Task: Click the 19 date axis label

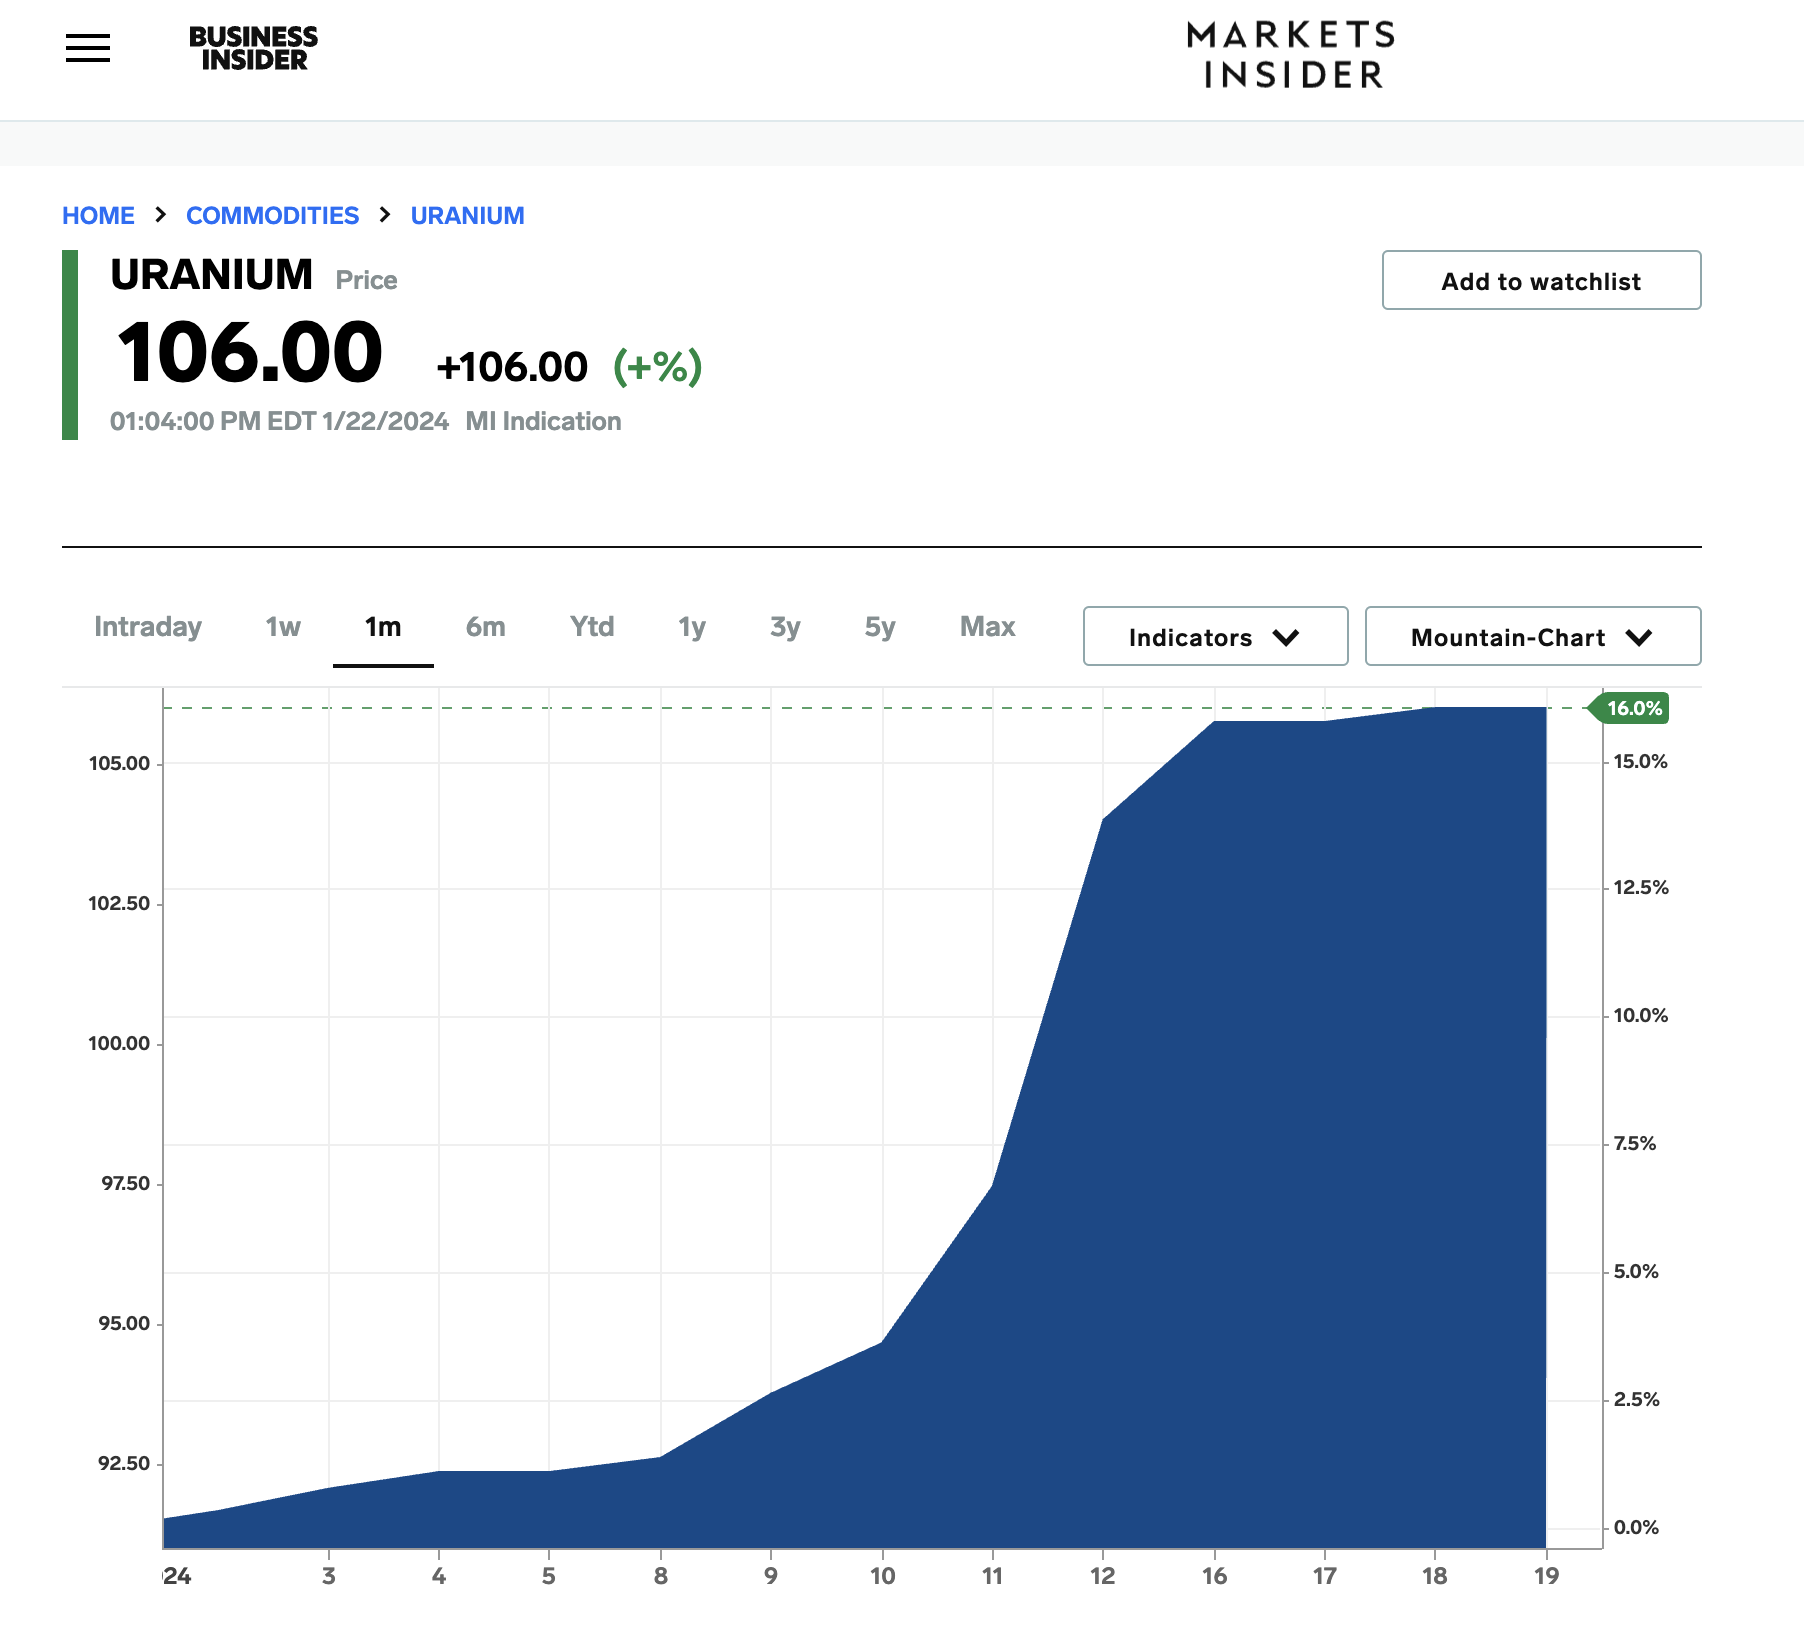Action: tap(1546, 1576)
